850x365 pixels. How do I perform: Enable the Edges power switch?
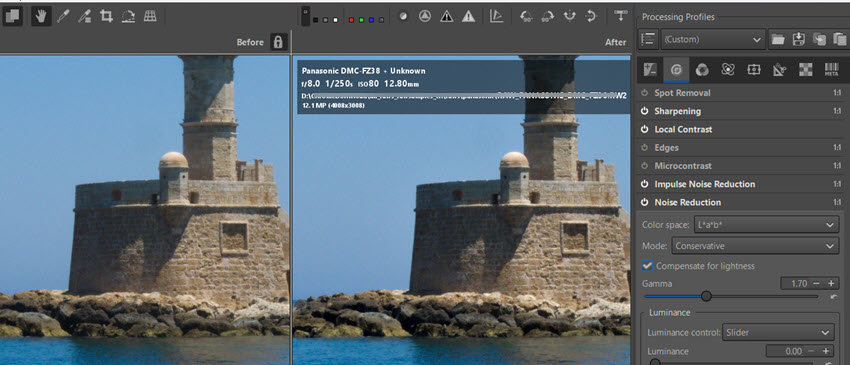coord(645,148)
